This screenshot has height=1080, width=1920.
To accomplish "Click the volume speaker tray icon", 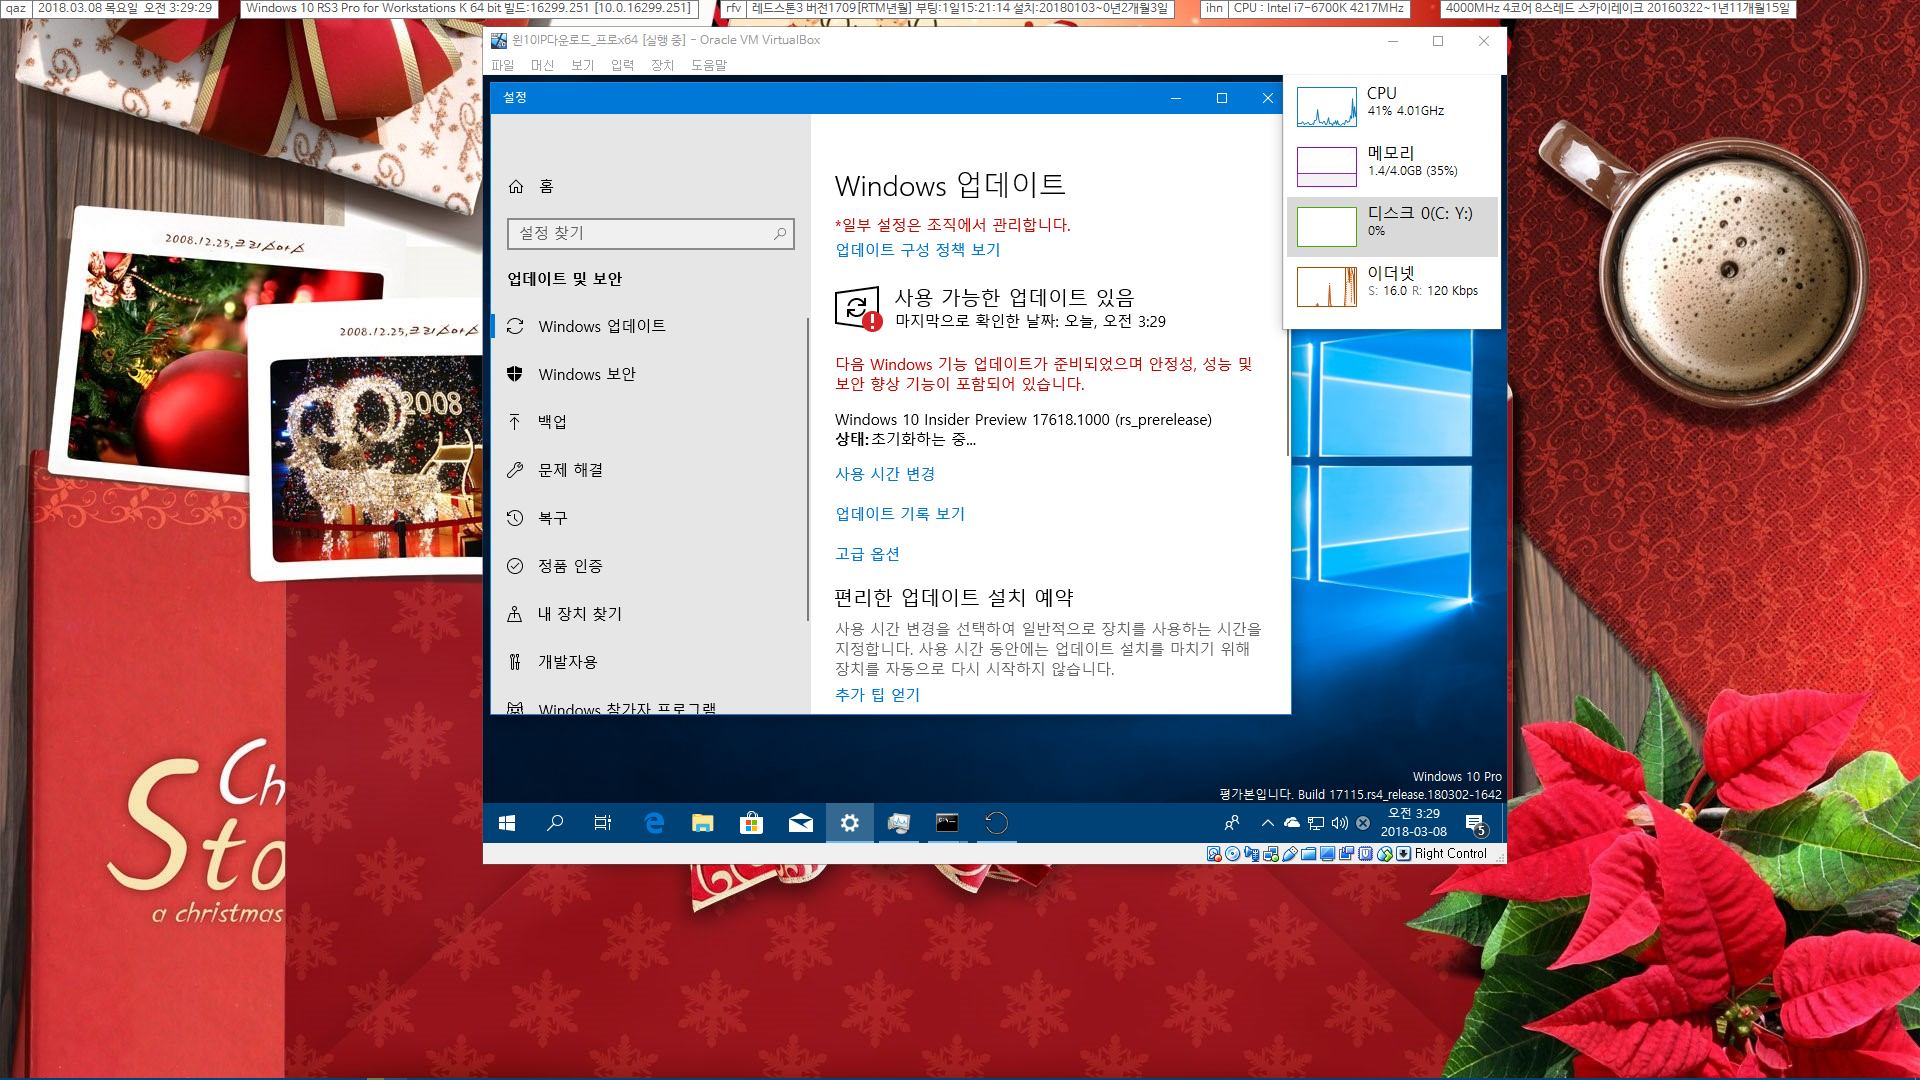I will [1340, 823].
